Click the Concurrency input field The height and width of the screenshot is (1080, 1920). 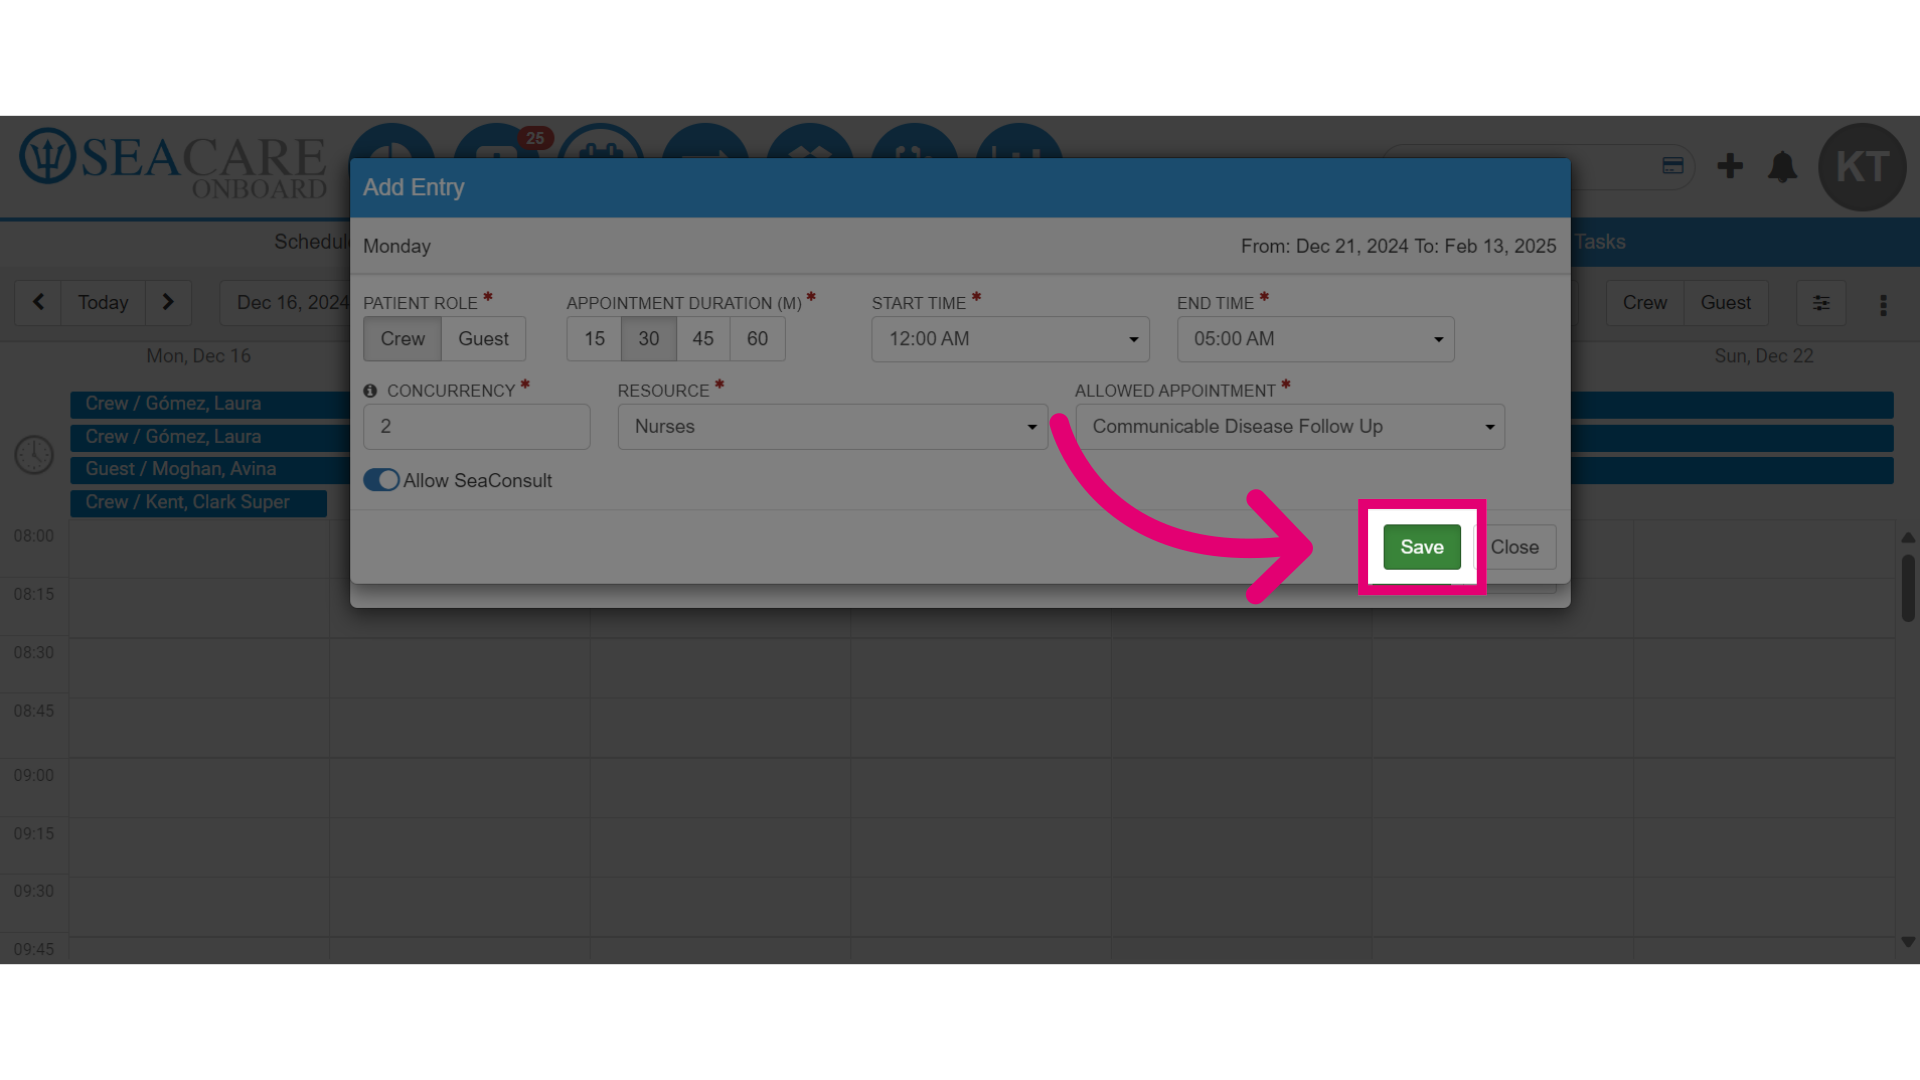[x=476, y=427]
